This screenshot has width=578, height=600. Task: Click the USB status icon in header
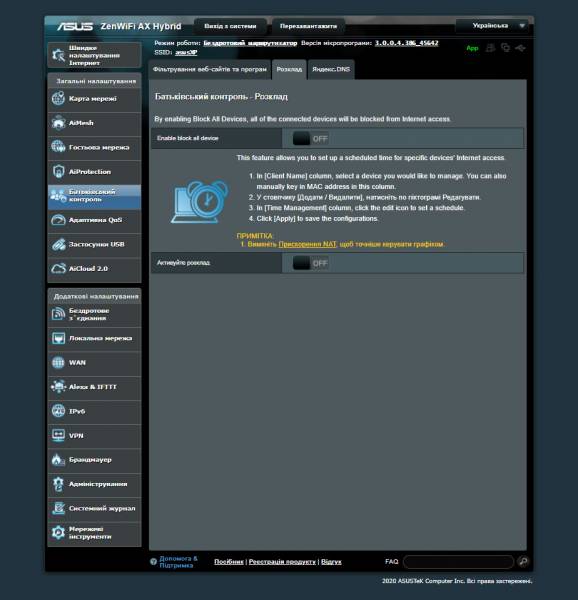click(520, 48)
